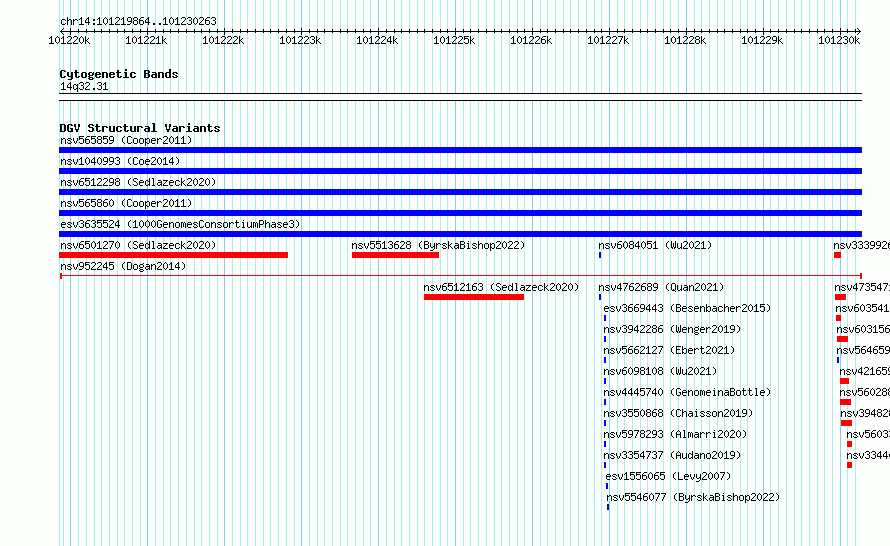Click the chr14:101219864..101230263 coordinate label

pyautogui.click(x=138, y=21)
